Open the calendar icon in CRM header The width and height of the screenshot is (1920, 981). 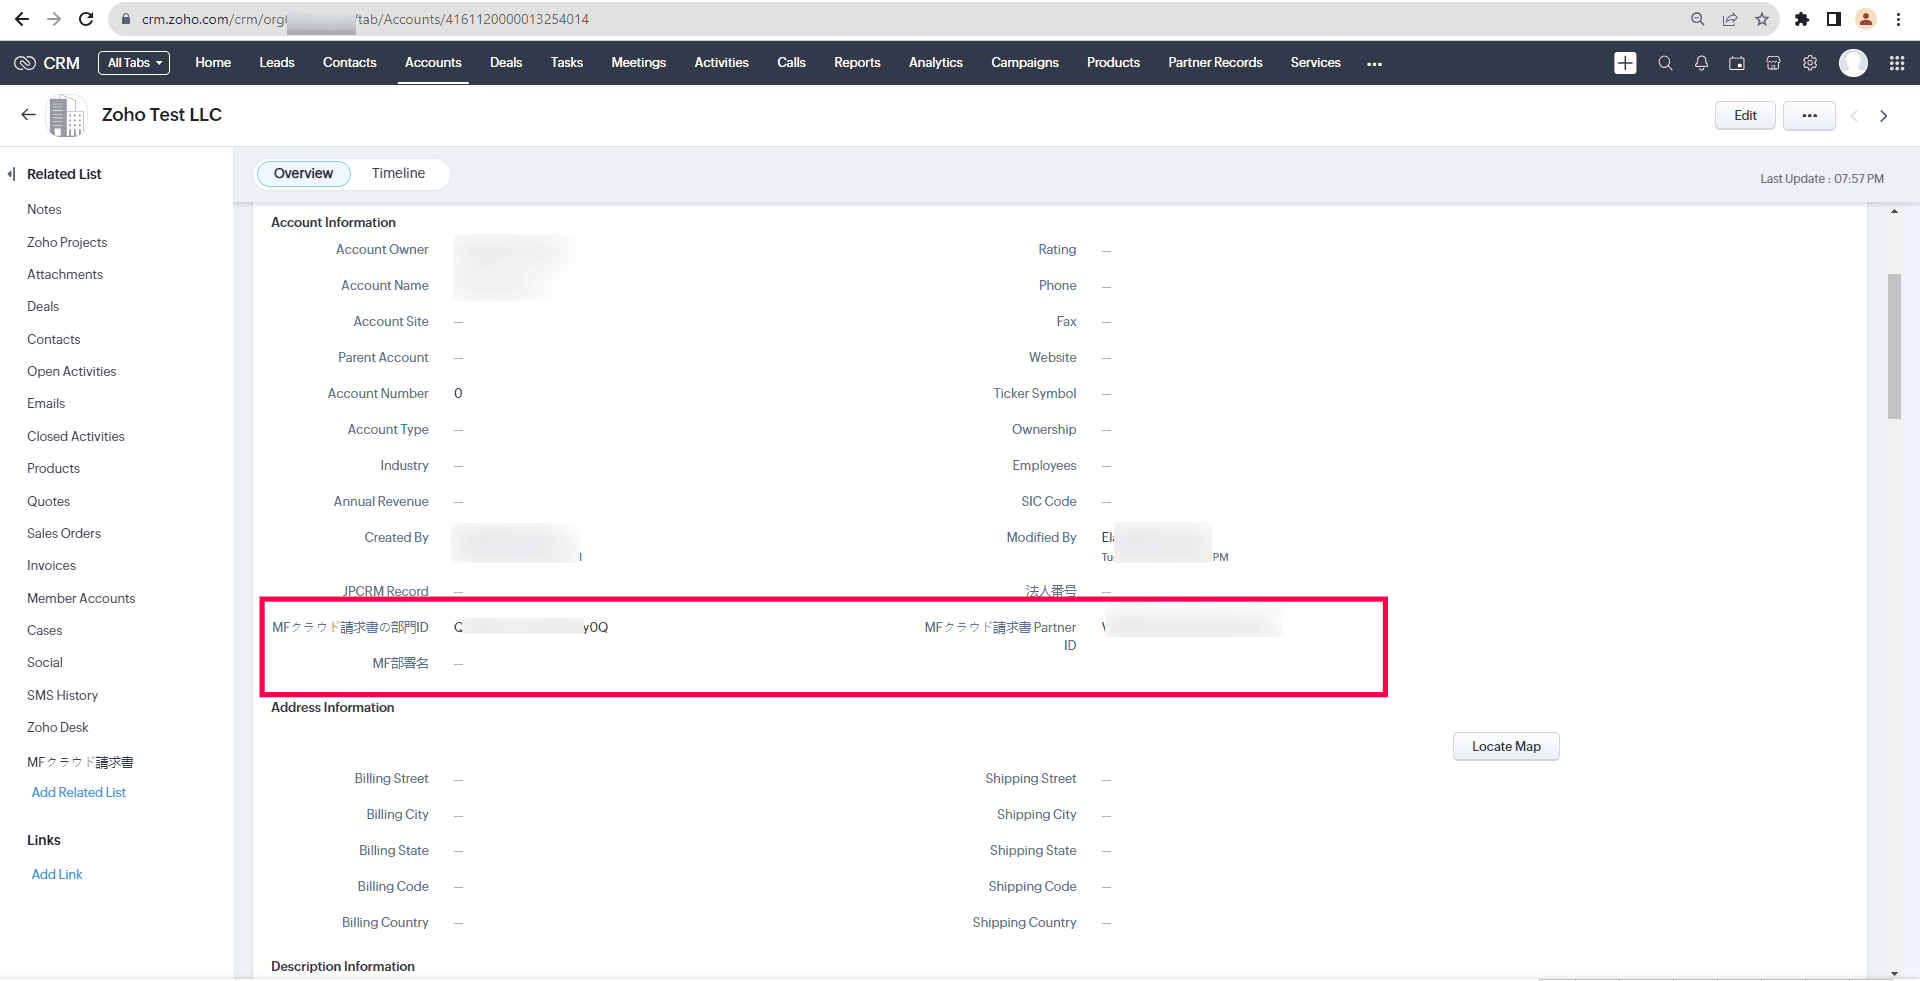coord(1737,63)
